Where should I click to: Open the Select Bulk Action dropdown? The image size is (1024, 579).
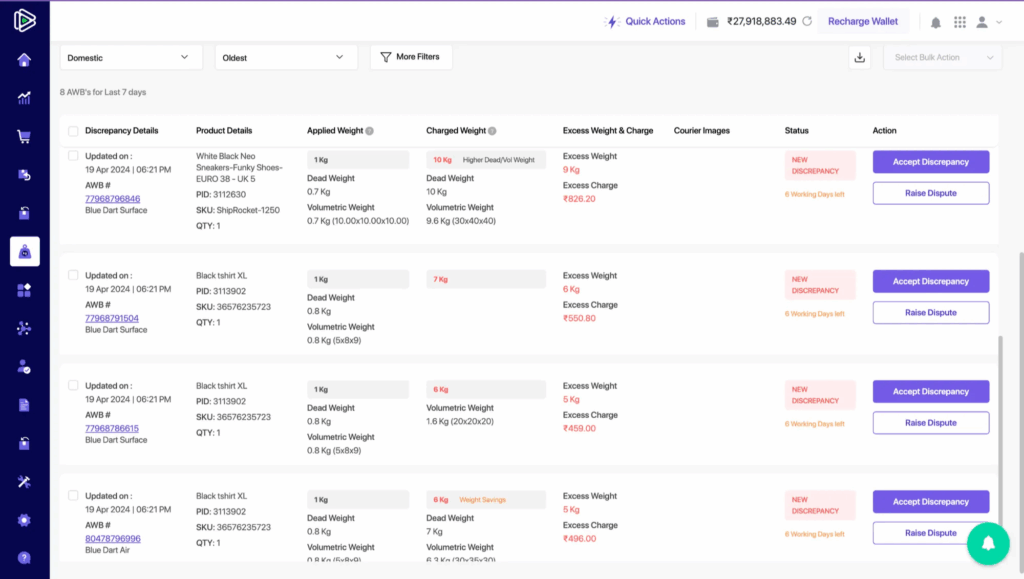click(942, 58)
